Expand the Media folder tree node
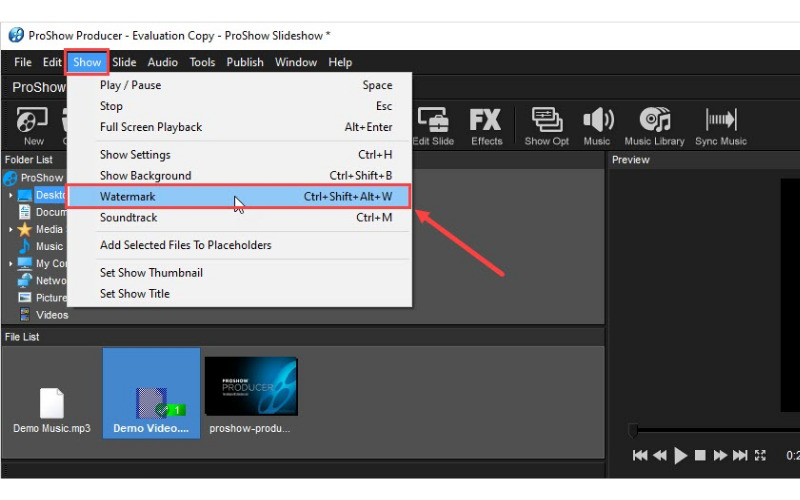 (10, 230)
